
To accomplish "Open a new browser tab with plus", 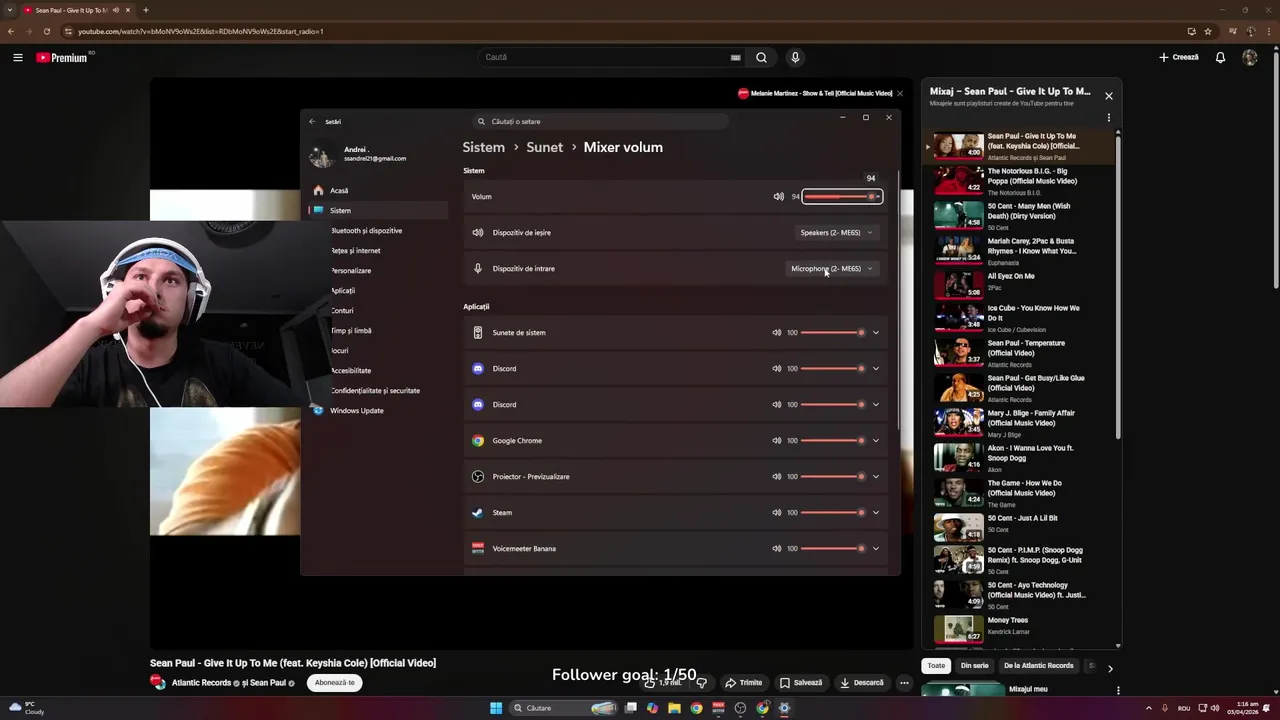I will (145, 10).
